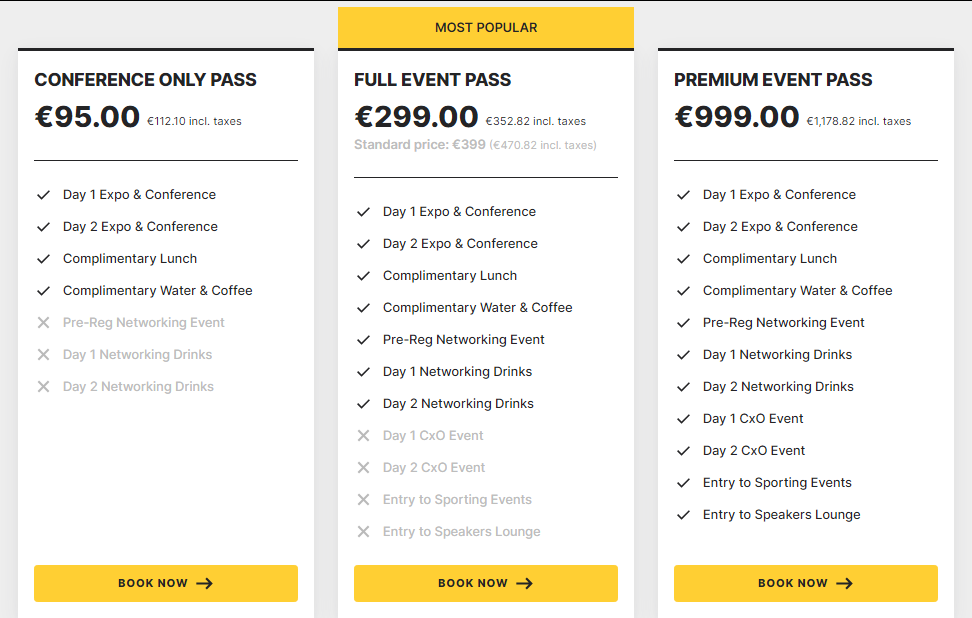Click the checkmark by Premium Day 2 CxO Event
Screen dimensions: 972x618
pos(683,451)
